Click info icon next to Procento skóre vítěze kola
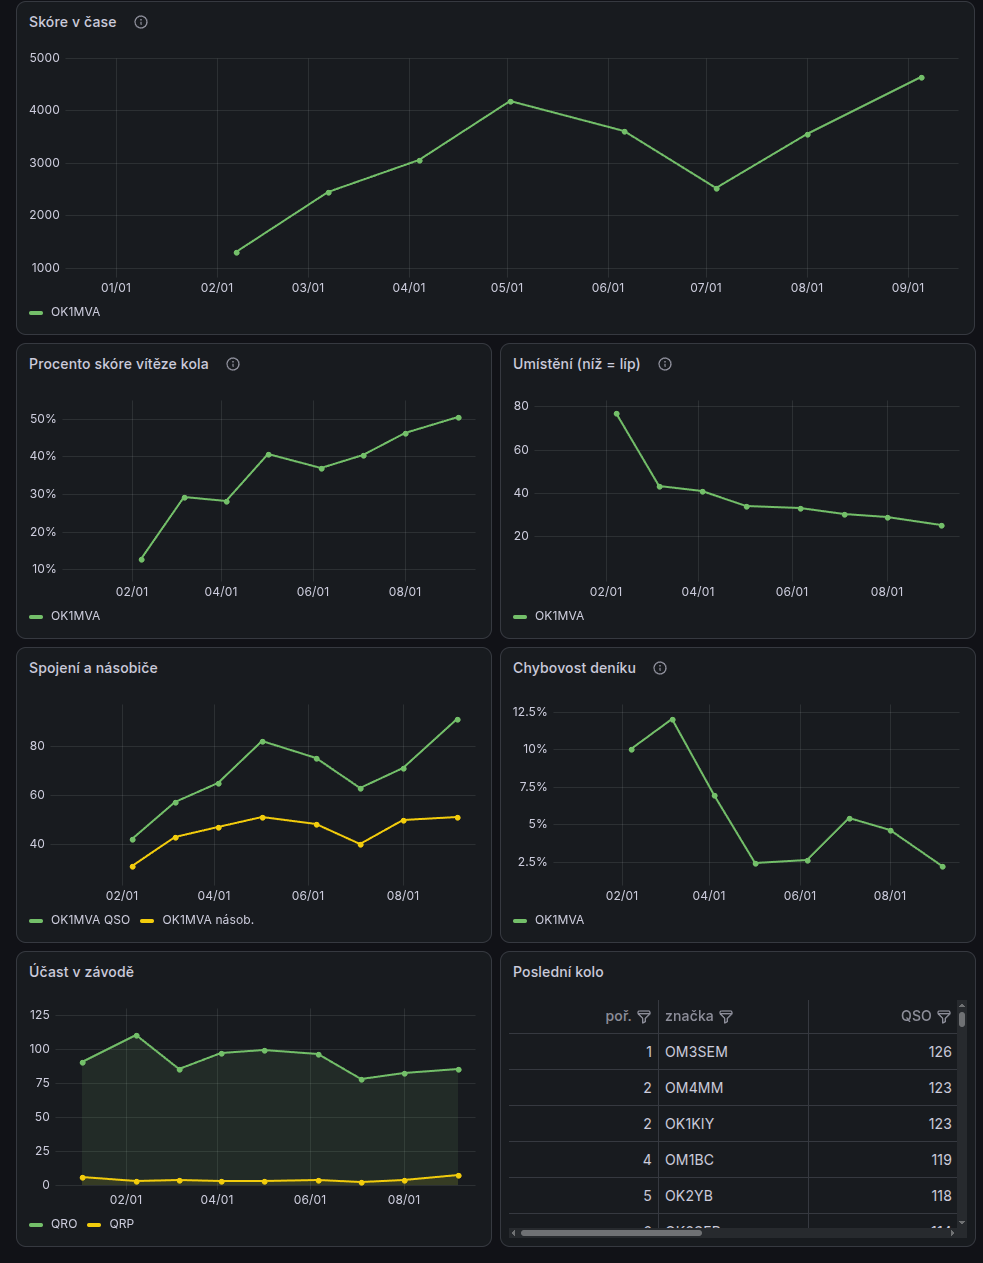Image resolution: width=983 pixels, height=1263 pixels. point(233,364)
